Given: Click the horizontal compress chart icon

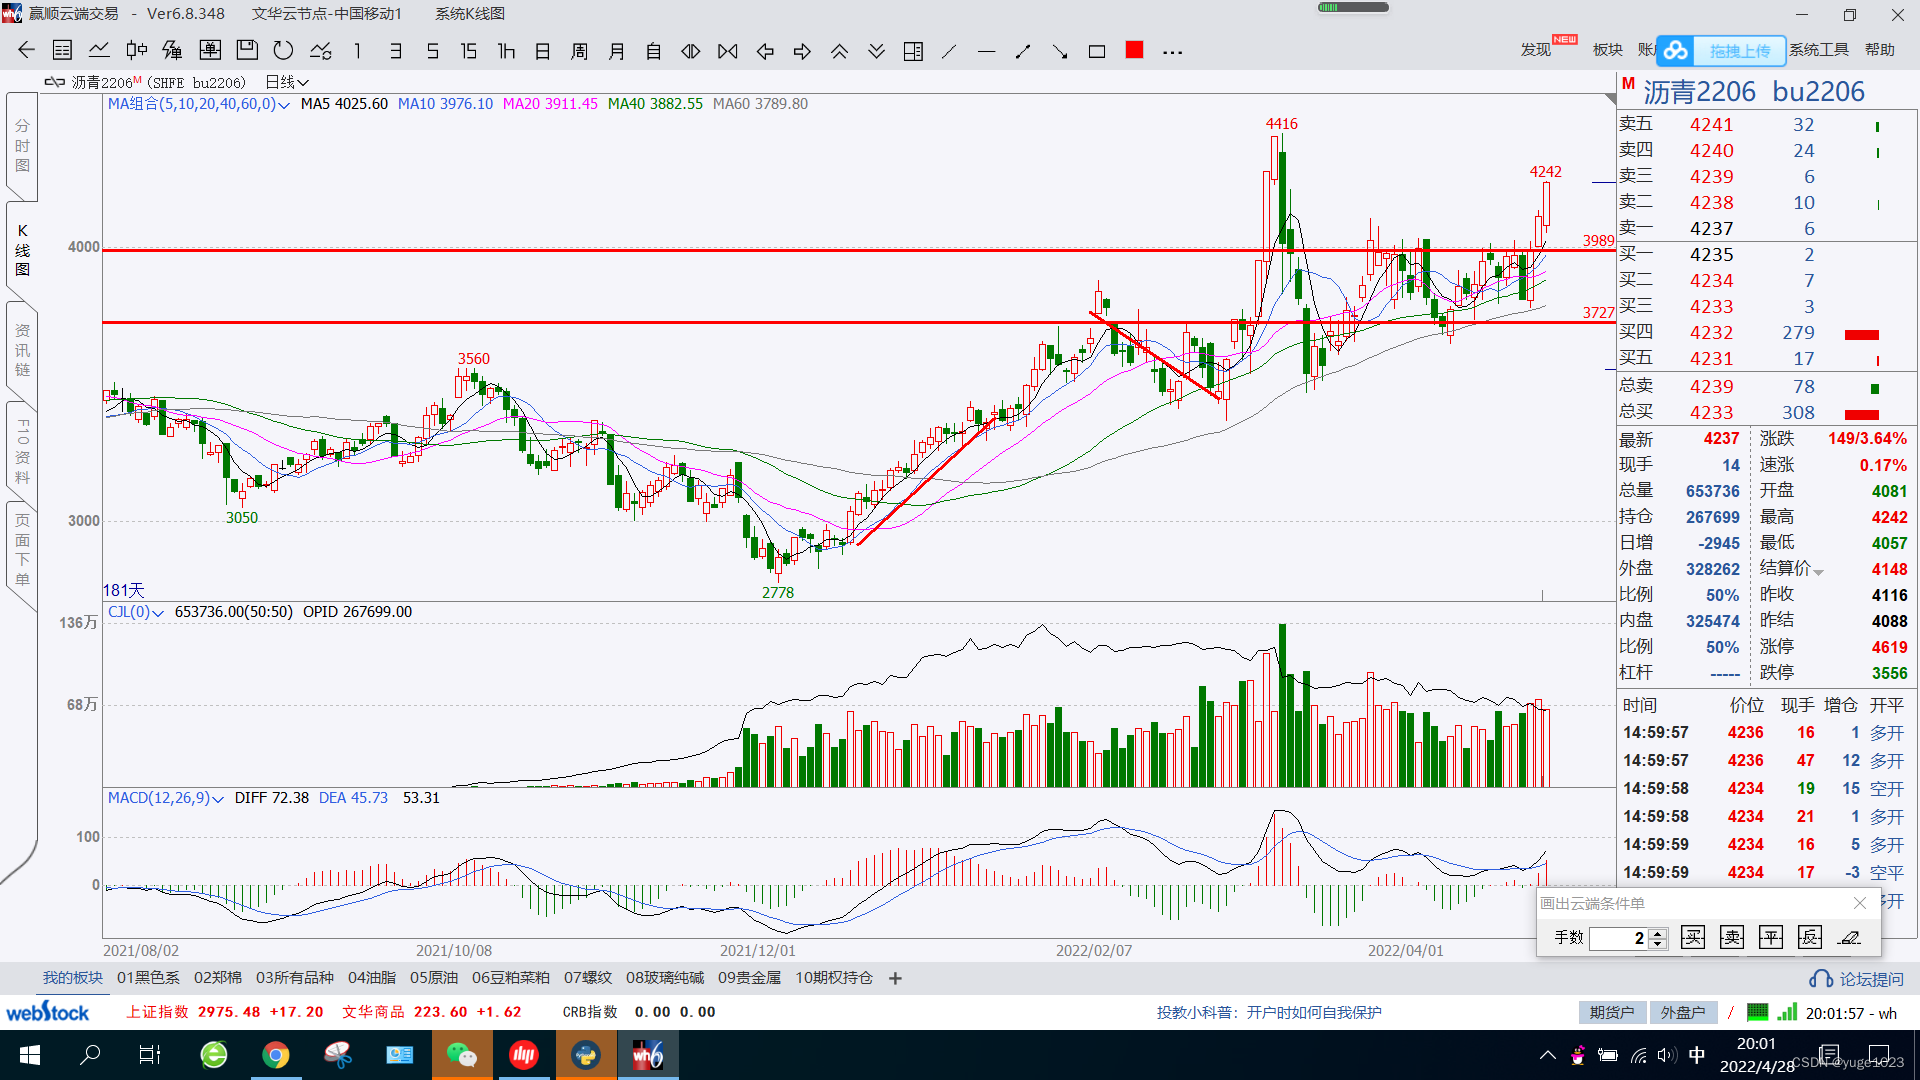Looking at the screenshot, I should click(728, 51).
